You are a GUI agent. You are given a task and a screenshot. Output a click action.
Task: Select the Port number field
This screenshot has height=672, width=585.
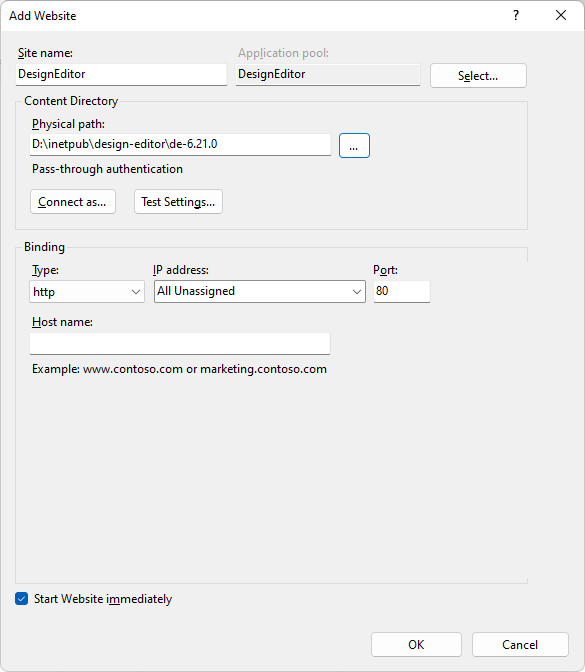[402, 291]
